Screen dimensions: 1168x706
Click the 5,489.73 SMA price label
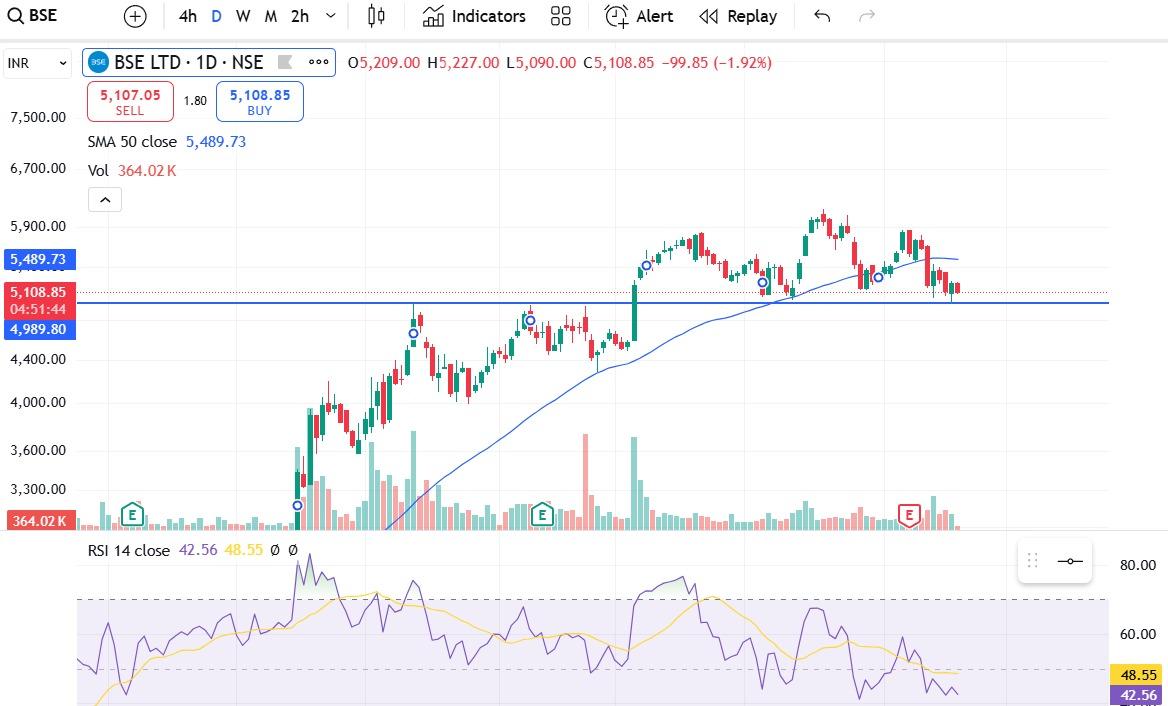coord(39,259)
